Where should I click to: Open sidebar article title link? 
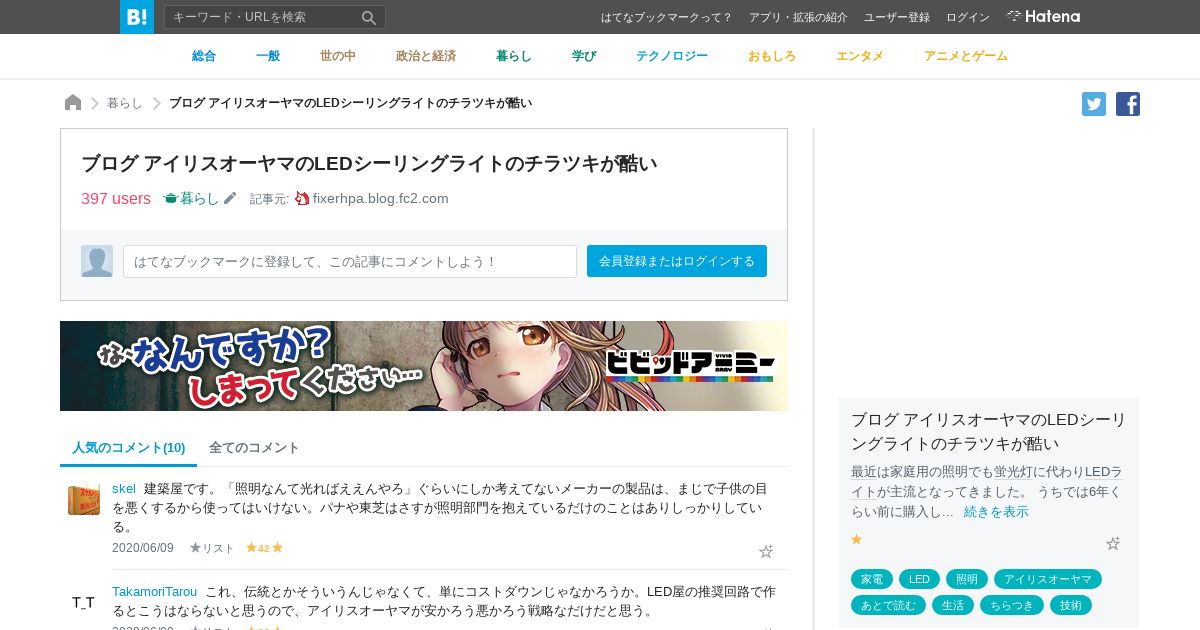[x=989, y=431]
